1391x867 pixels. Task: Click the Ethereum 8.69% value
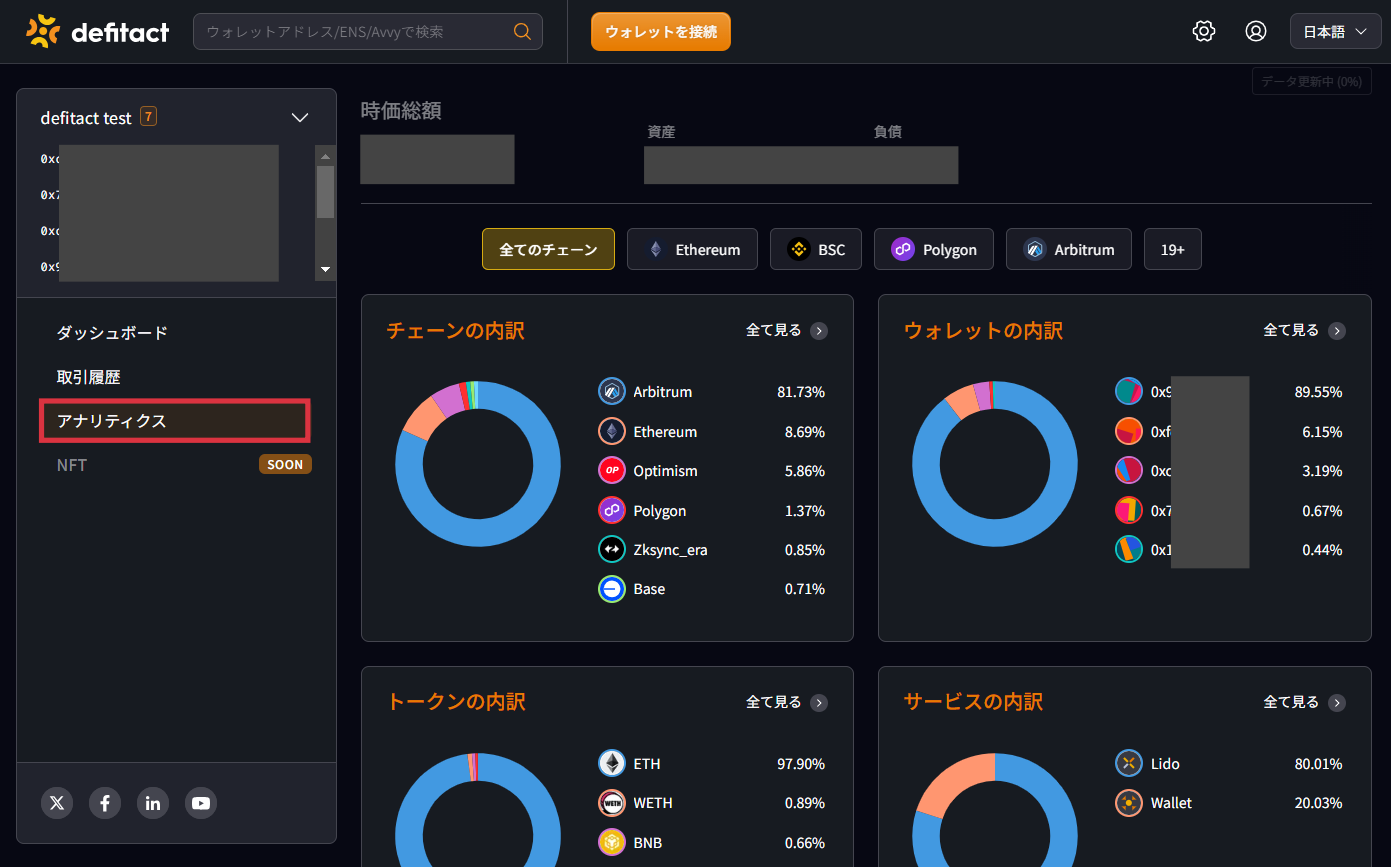coord(805,432)
